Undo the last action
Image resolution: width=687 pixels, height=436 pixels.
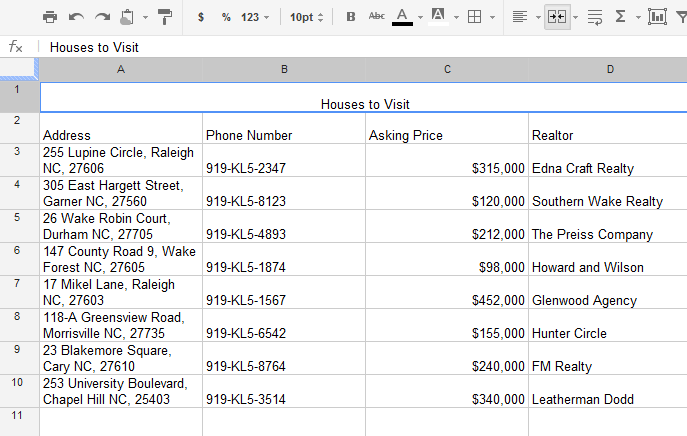click(x=76, y=17)
